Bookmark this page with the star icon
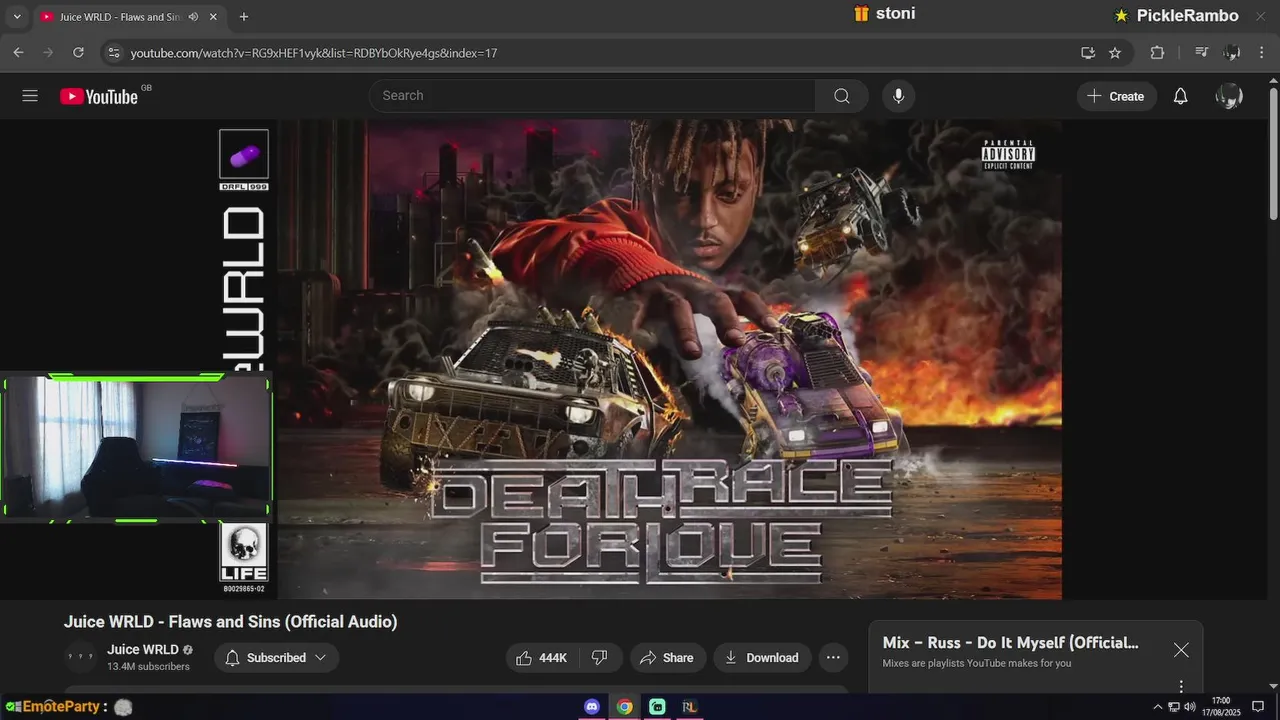The width and height of the screenshot is (1280, 720). tap(1115, 53)
